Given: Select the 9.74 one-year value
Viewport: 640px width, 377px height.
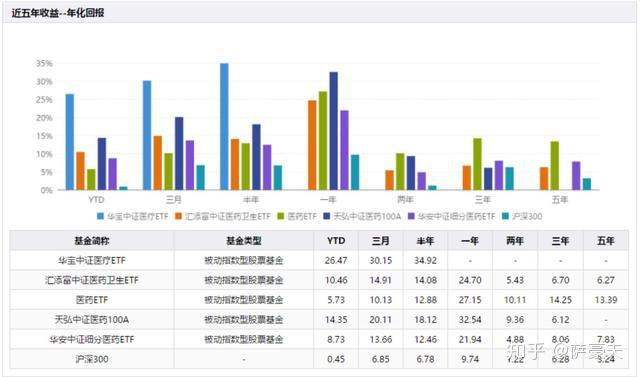Looking at the screenshot, I should point(470,359).
